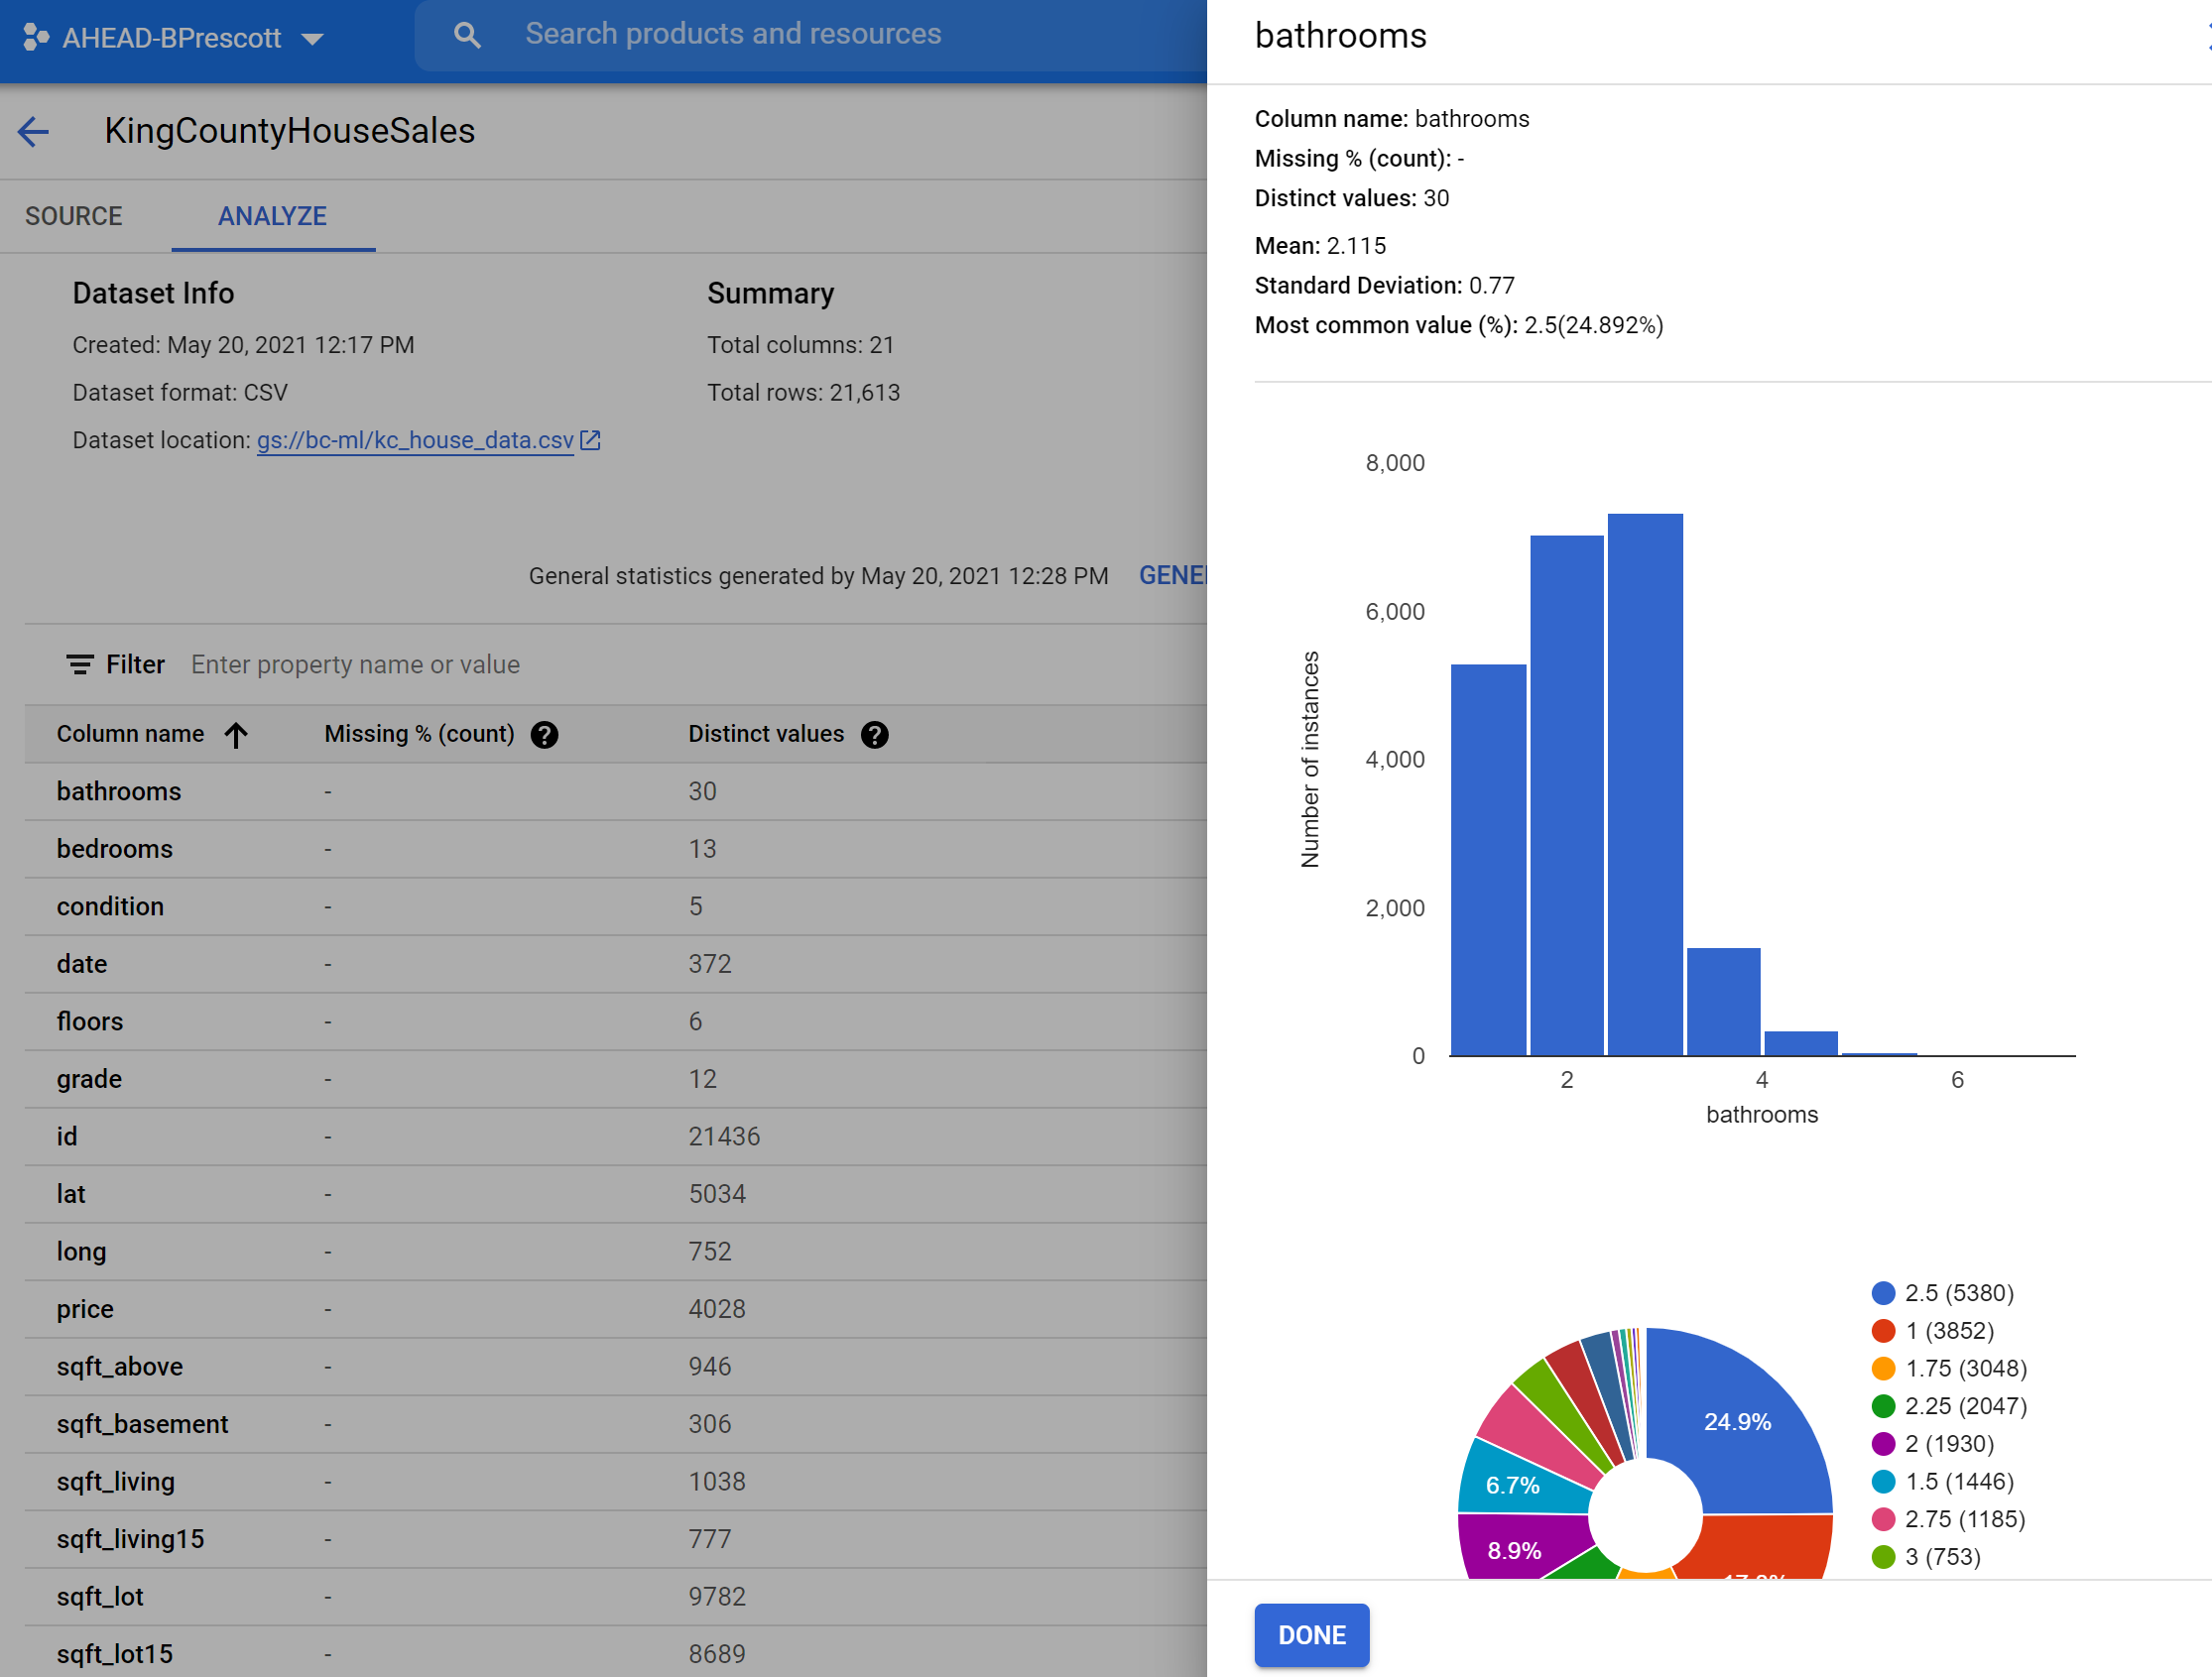Select the sqft_basement row
The height and width of the screenshot is (1677, 2212).
point(615,1424)
